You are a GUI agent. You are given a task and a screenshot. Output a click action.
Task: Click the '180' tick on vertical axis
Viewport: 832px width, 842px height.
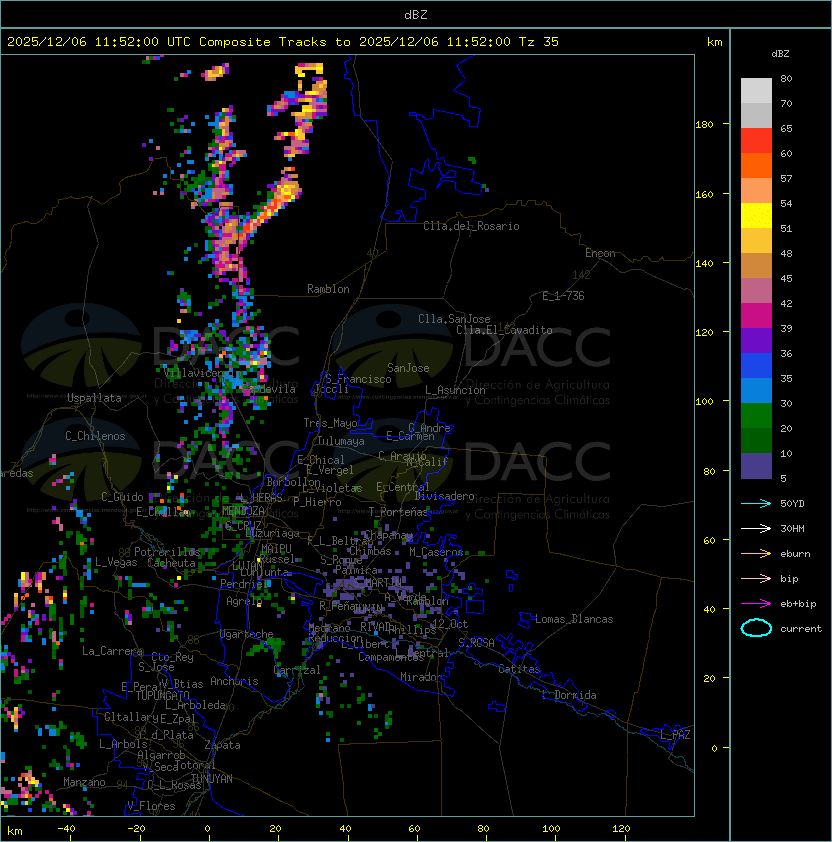[x=704, y=124]
